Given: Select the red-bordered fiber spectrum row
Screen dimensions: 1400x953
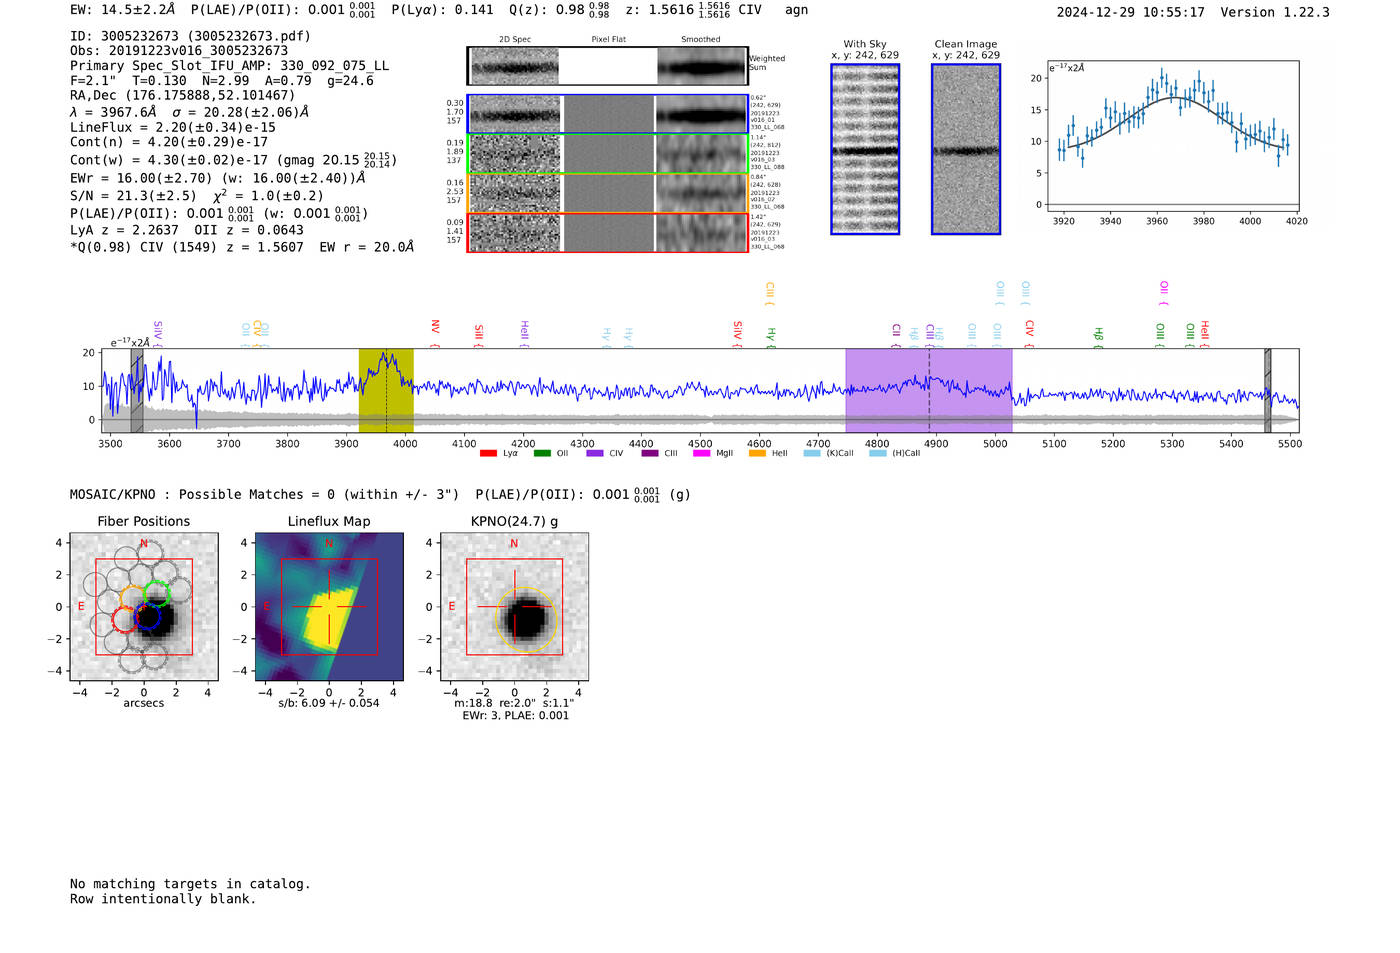Looking at the screenshot, I should pyautogui.click(x=608, y=232).
